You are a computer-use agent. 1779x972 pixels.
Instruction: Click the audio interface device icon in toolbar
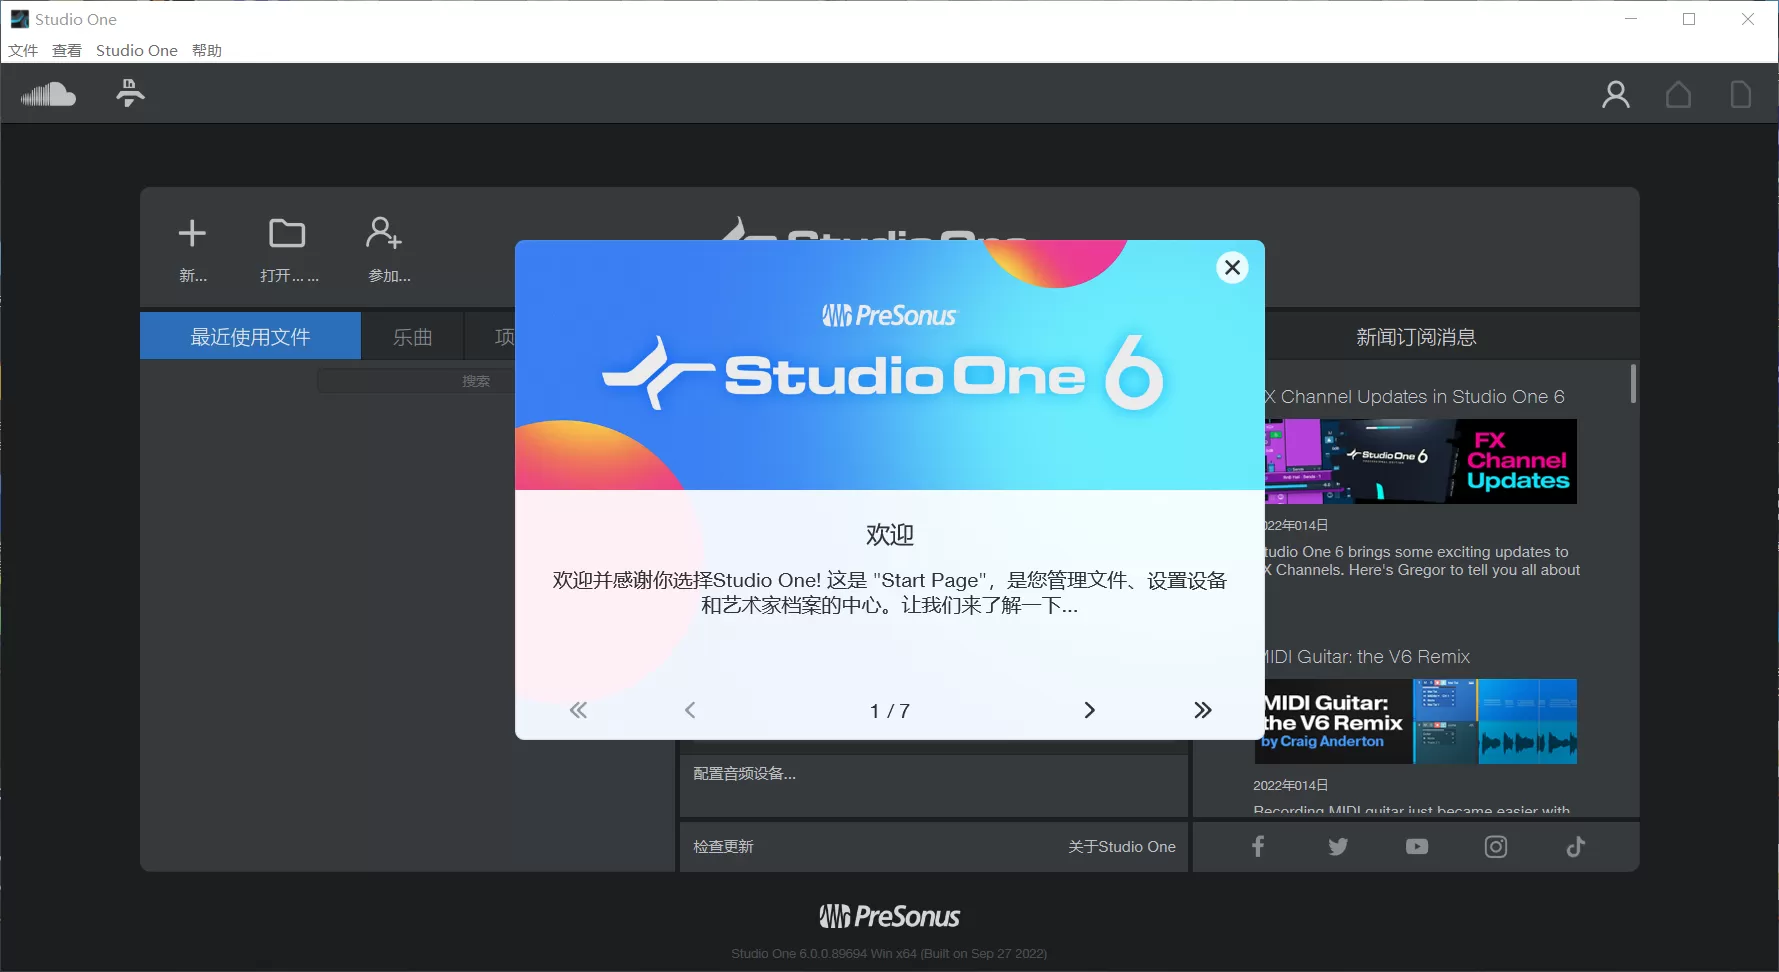(x=129, y=93)
